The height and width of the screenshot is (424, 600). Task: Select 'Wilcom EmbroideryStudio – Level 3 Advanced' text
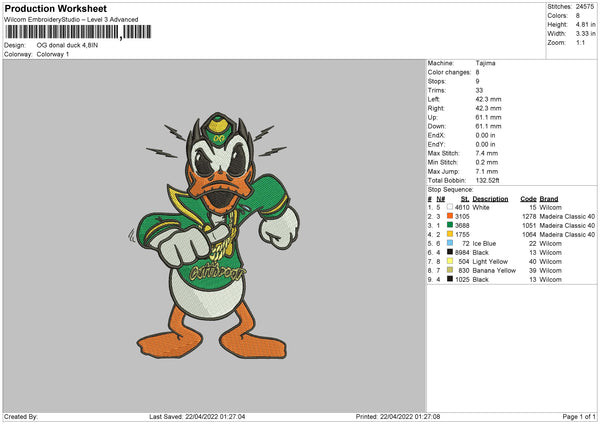click(x=71, y=20)
